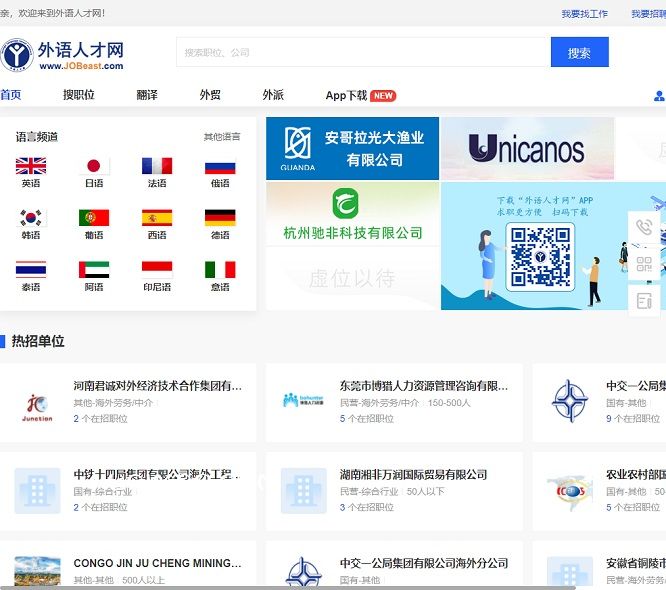Click the QR code floating sidebar icon
The height and width of the screenshot is (590, 666).
coord(644,264)
